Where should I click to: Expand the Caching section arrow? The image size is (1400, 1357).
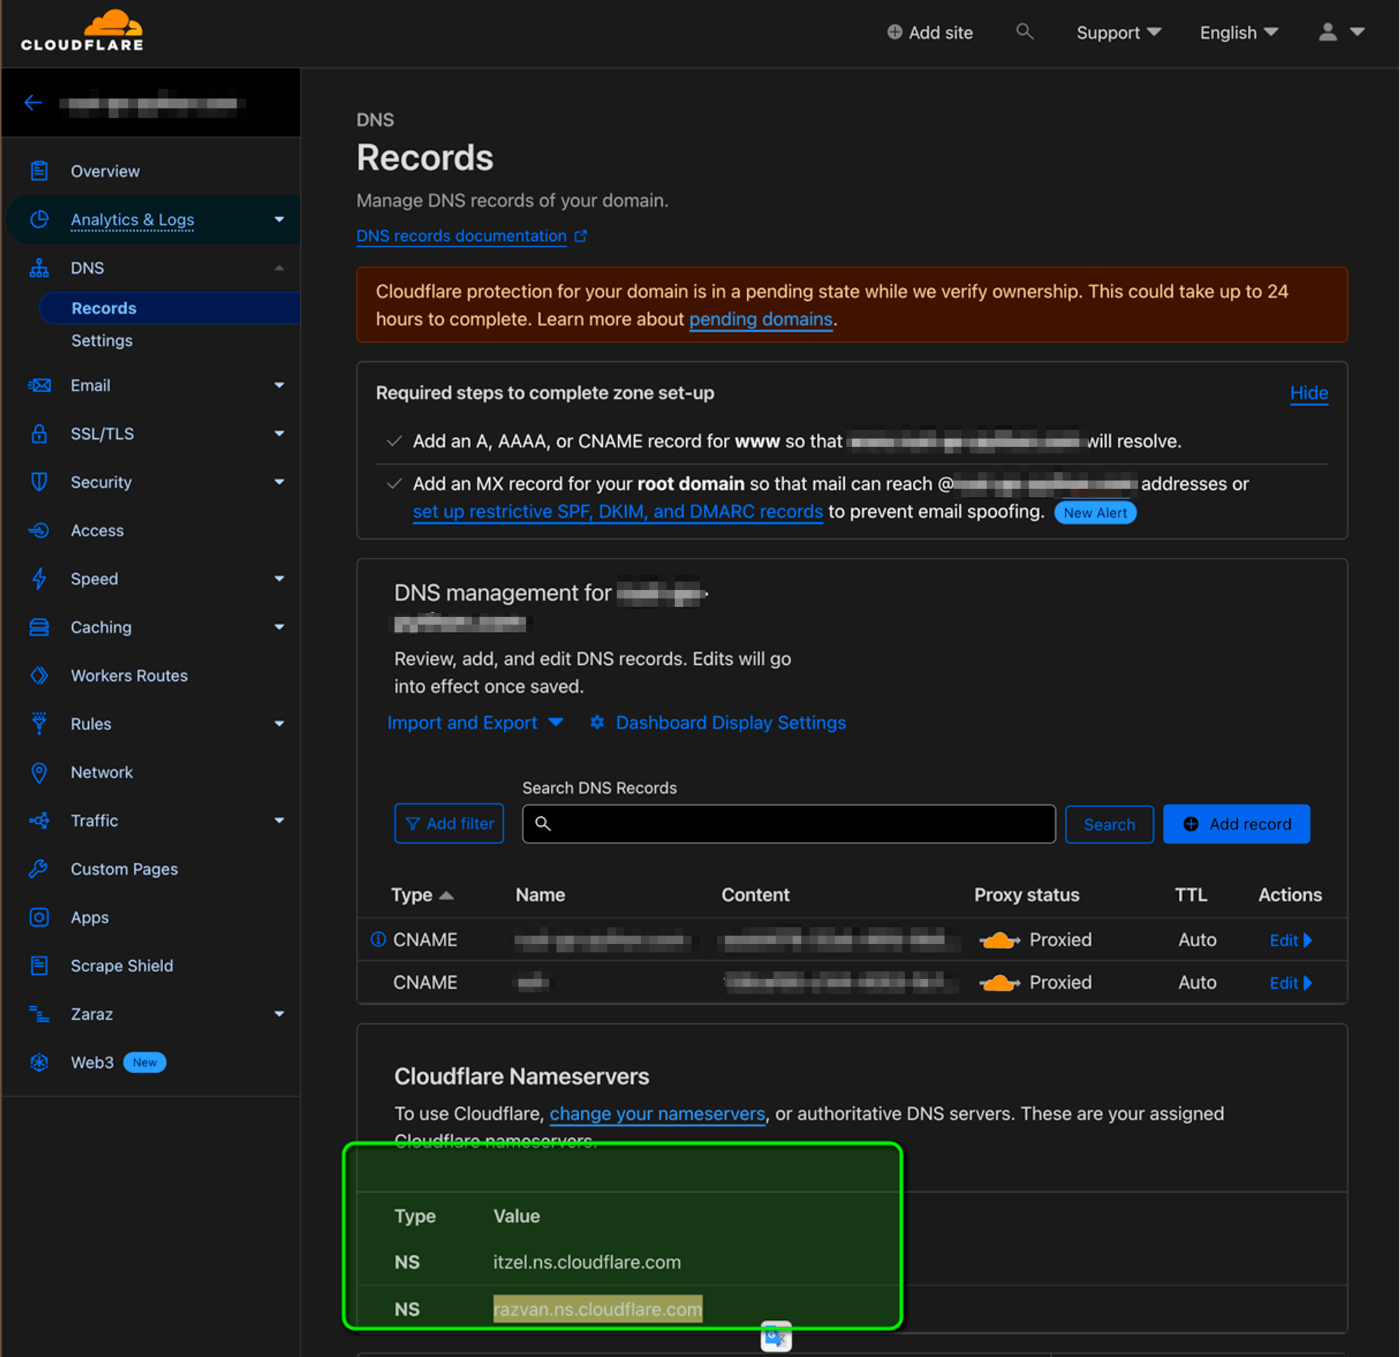coord(279,627)
